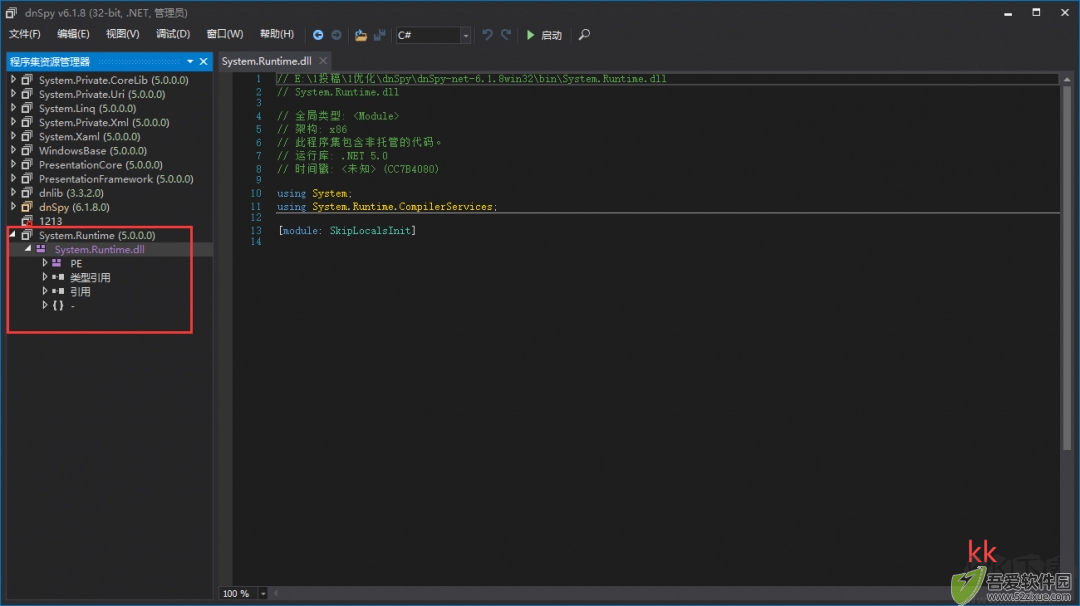Start debugging with the green play icon
This screenshot has height=606, width=1080.
coord(530,34)
